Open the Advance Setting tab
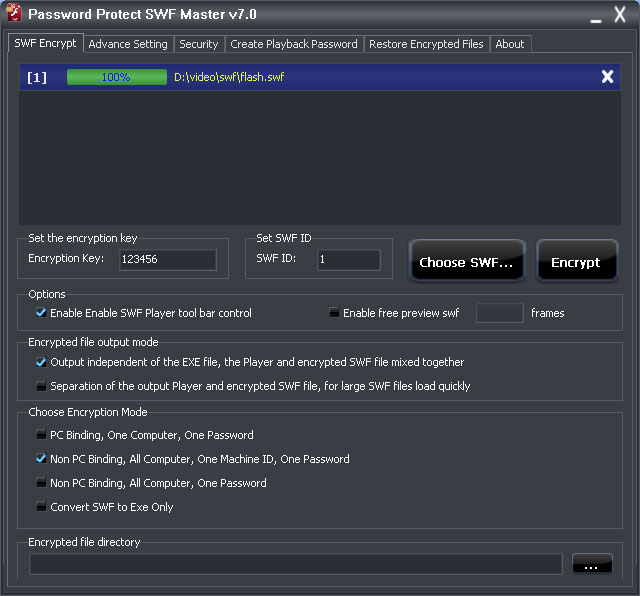Screen dimensions: 640x596 pyautogui.click(x=127, y=44)
